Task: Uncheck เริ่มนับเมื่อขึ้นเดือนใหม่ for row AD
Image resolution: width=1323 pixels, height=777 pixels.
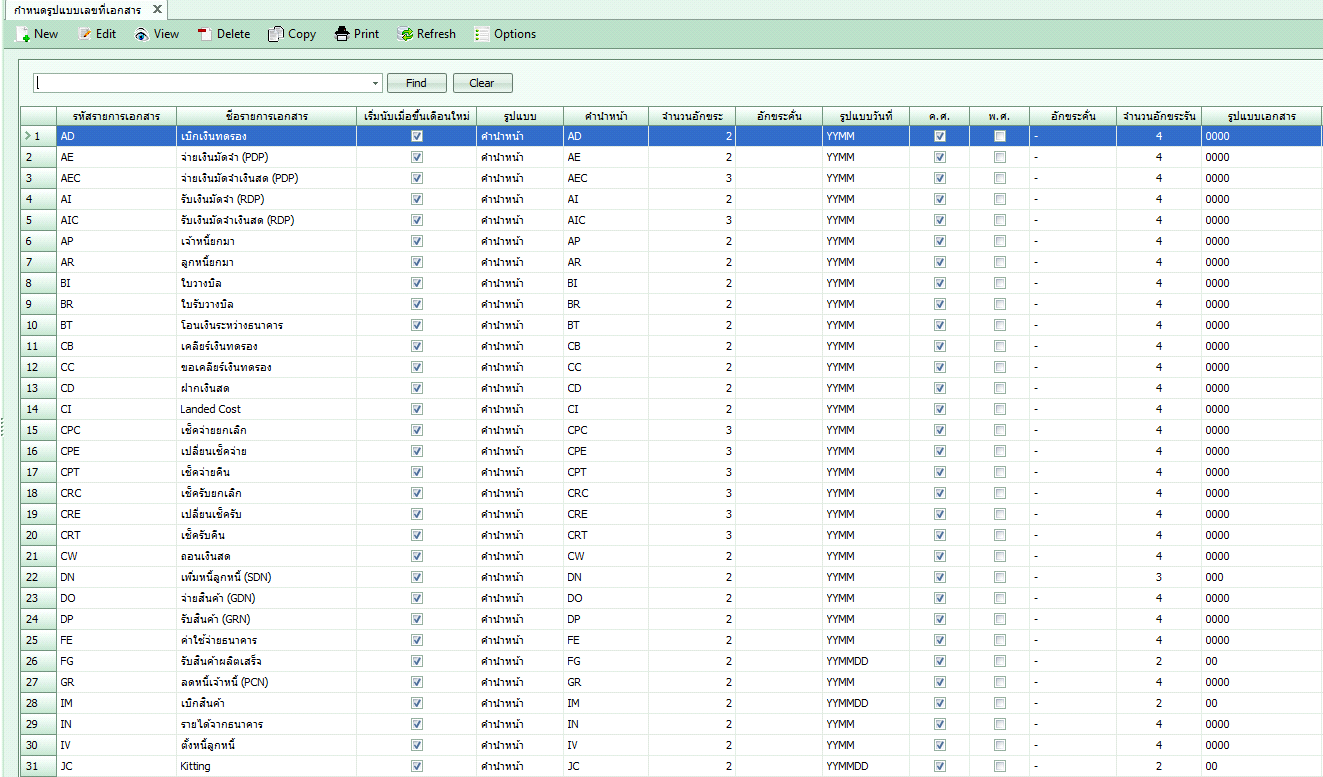Action: coord(417,135)
